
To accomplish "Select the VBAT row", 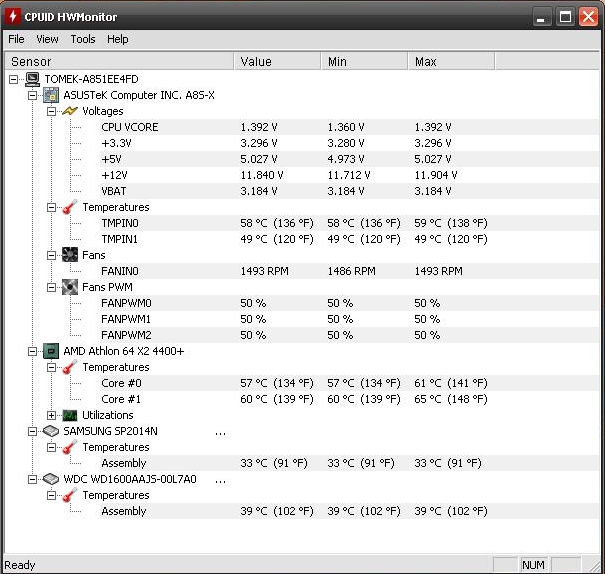I will (x=349, y=191).
